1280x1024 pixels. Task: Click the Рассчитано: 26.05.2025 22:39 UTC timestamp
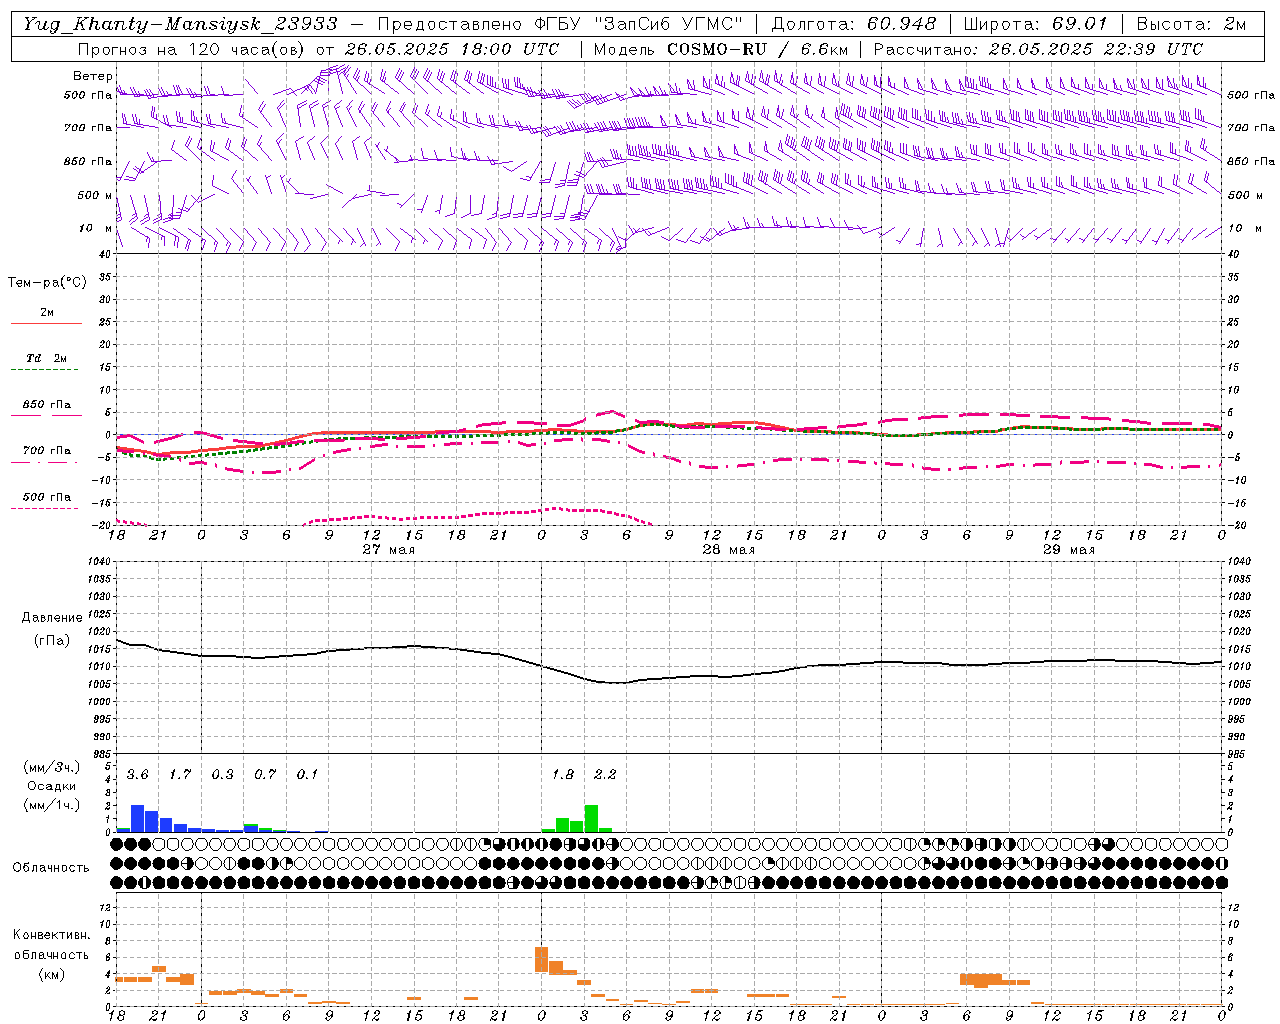pos(1038,49)
